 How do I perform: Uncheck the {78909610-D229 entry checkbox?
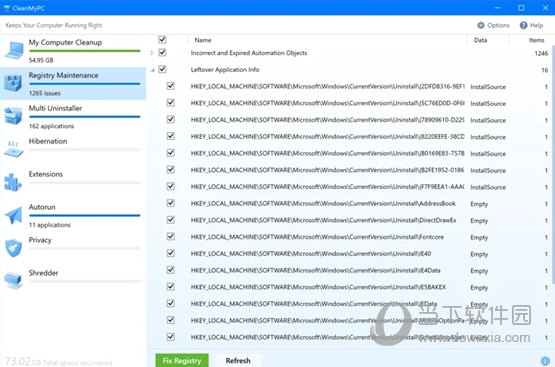point(171,119)
